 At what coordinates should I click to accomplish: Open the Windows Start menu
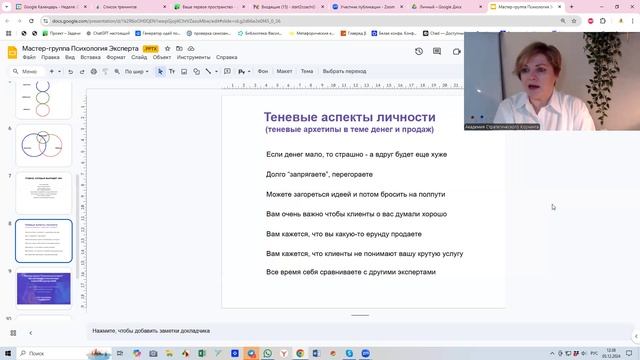click(x=8, y=353)
